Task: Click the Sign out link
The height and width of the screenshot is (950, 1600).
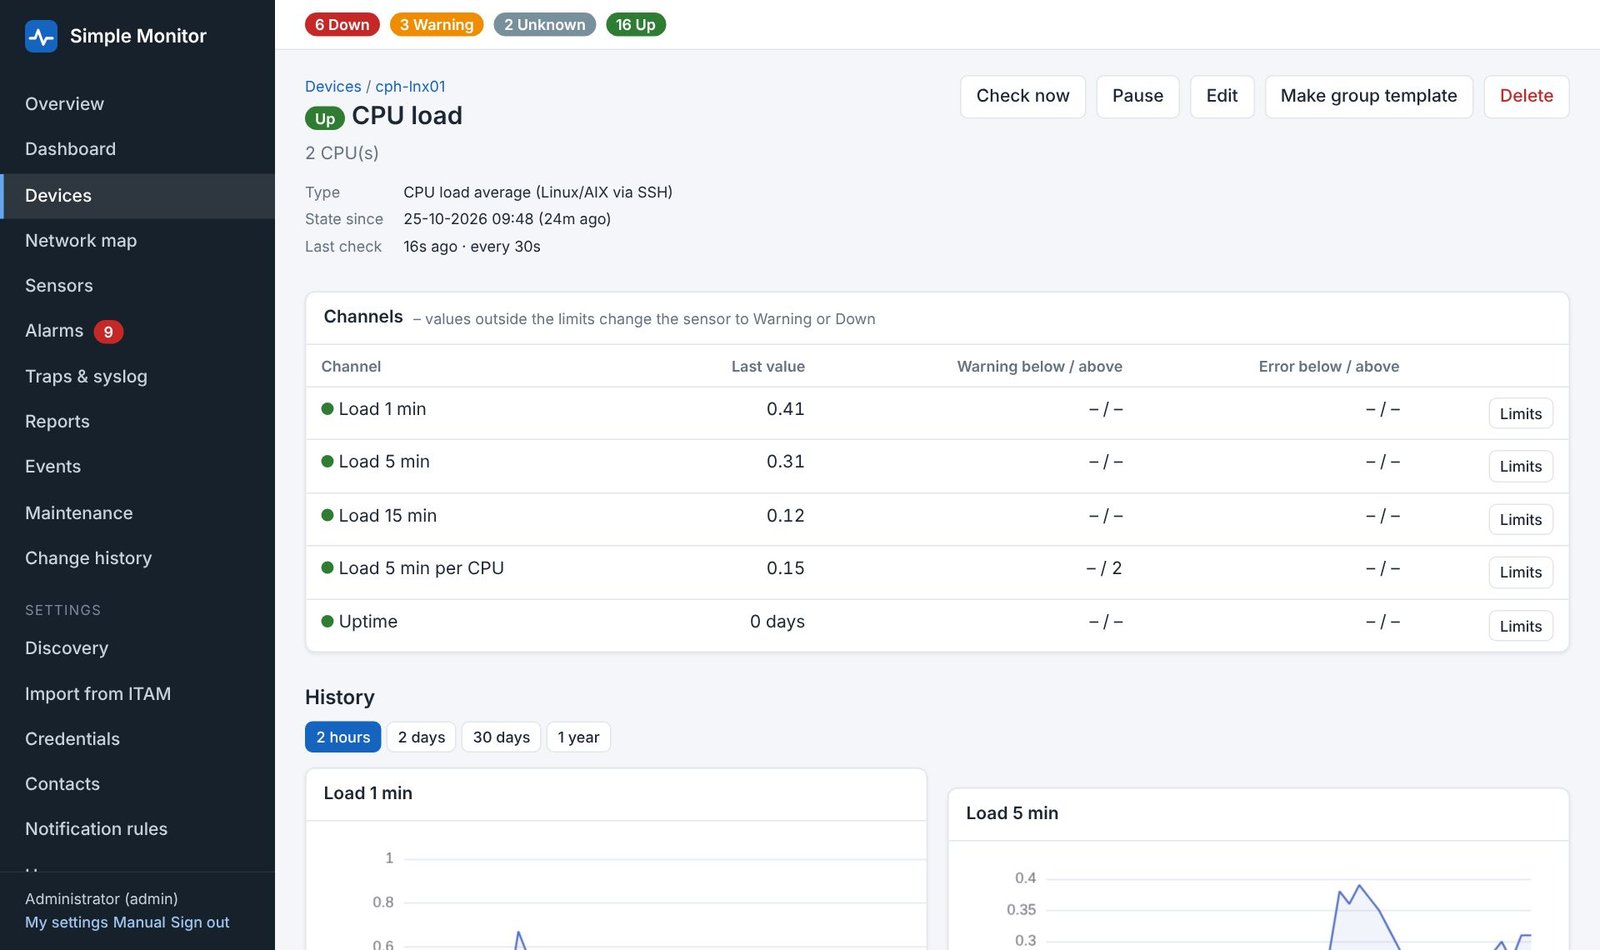Action: point(200,923)
